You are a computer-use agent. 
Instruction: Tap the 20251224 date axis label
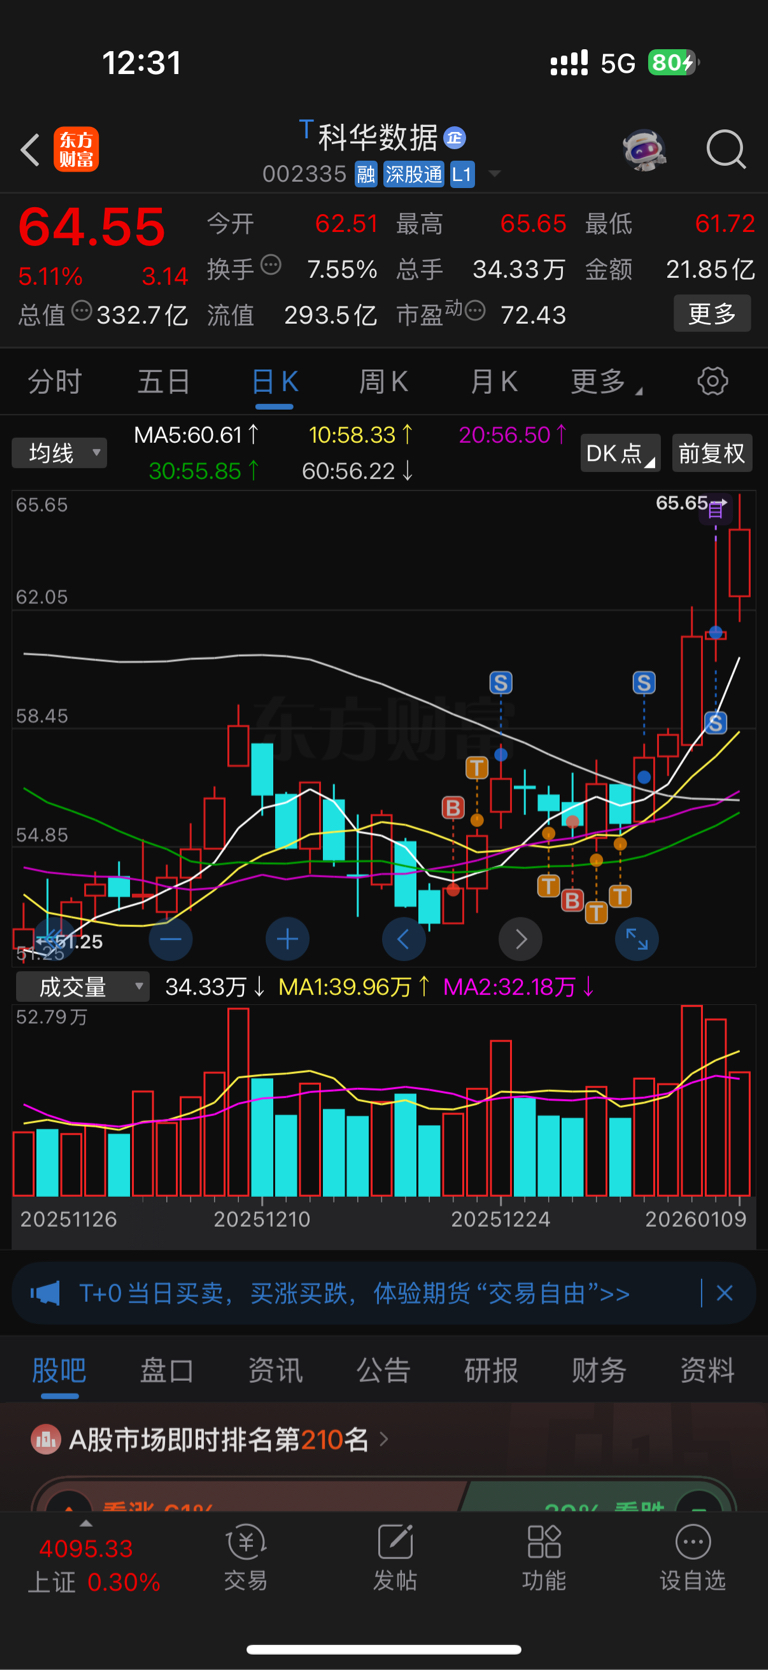point(500,1219)
